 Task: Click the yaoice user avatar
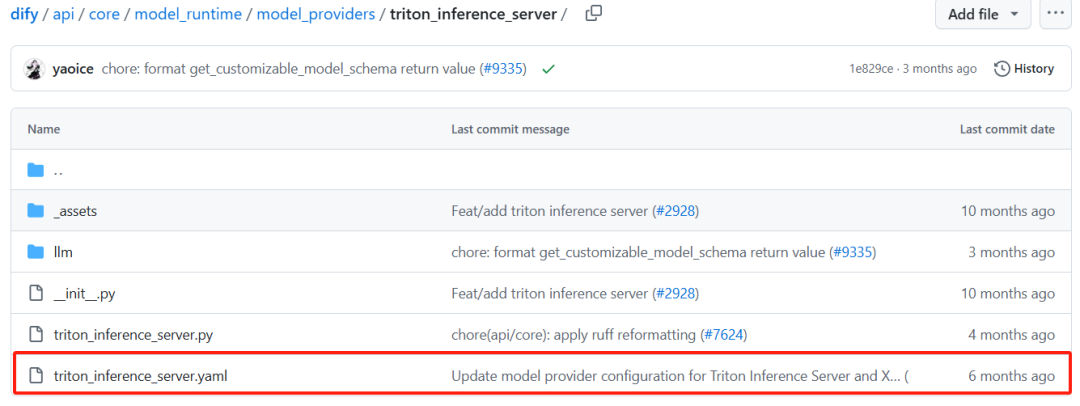point(34,69)
